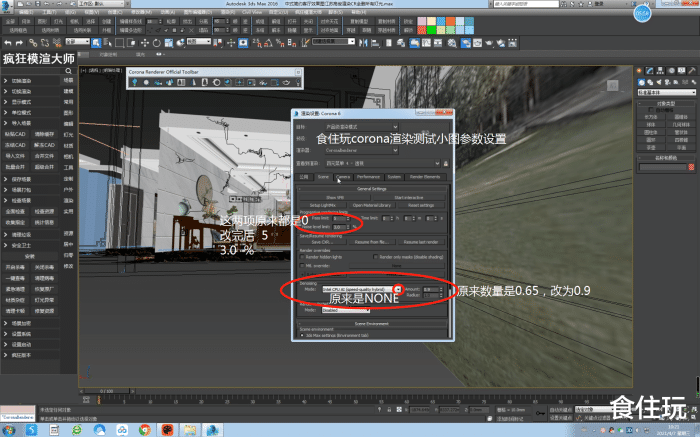Open the Utilities command panel tab
The width and height of the screenshot is (700, 437).
pyautogui.click(x=692, y=71)
